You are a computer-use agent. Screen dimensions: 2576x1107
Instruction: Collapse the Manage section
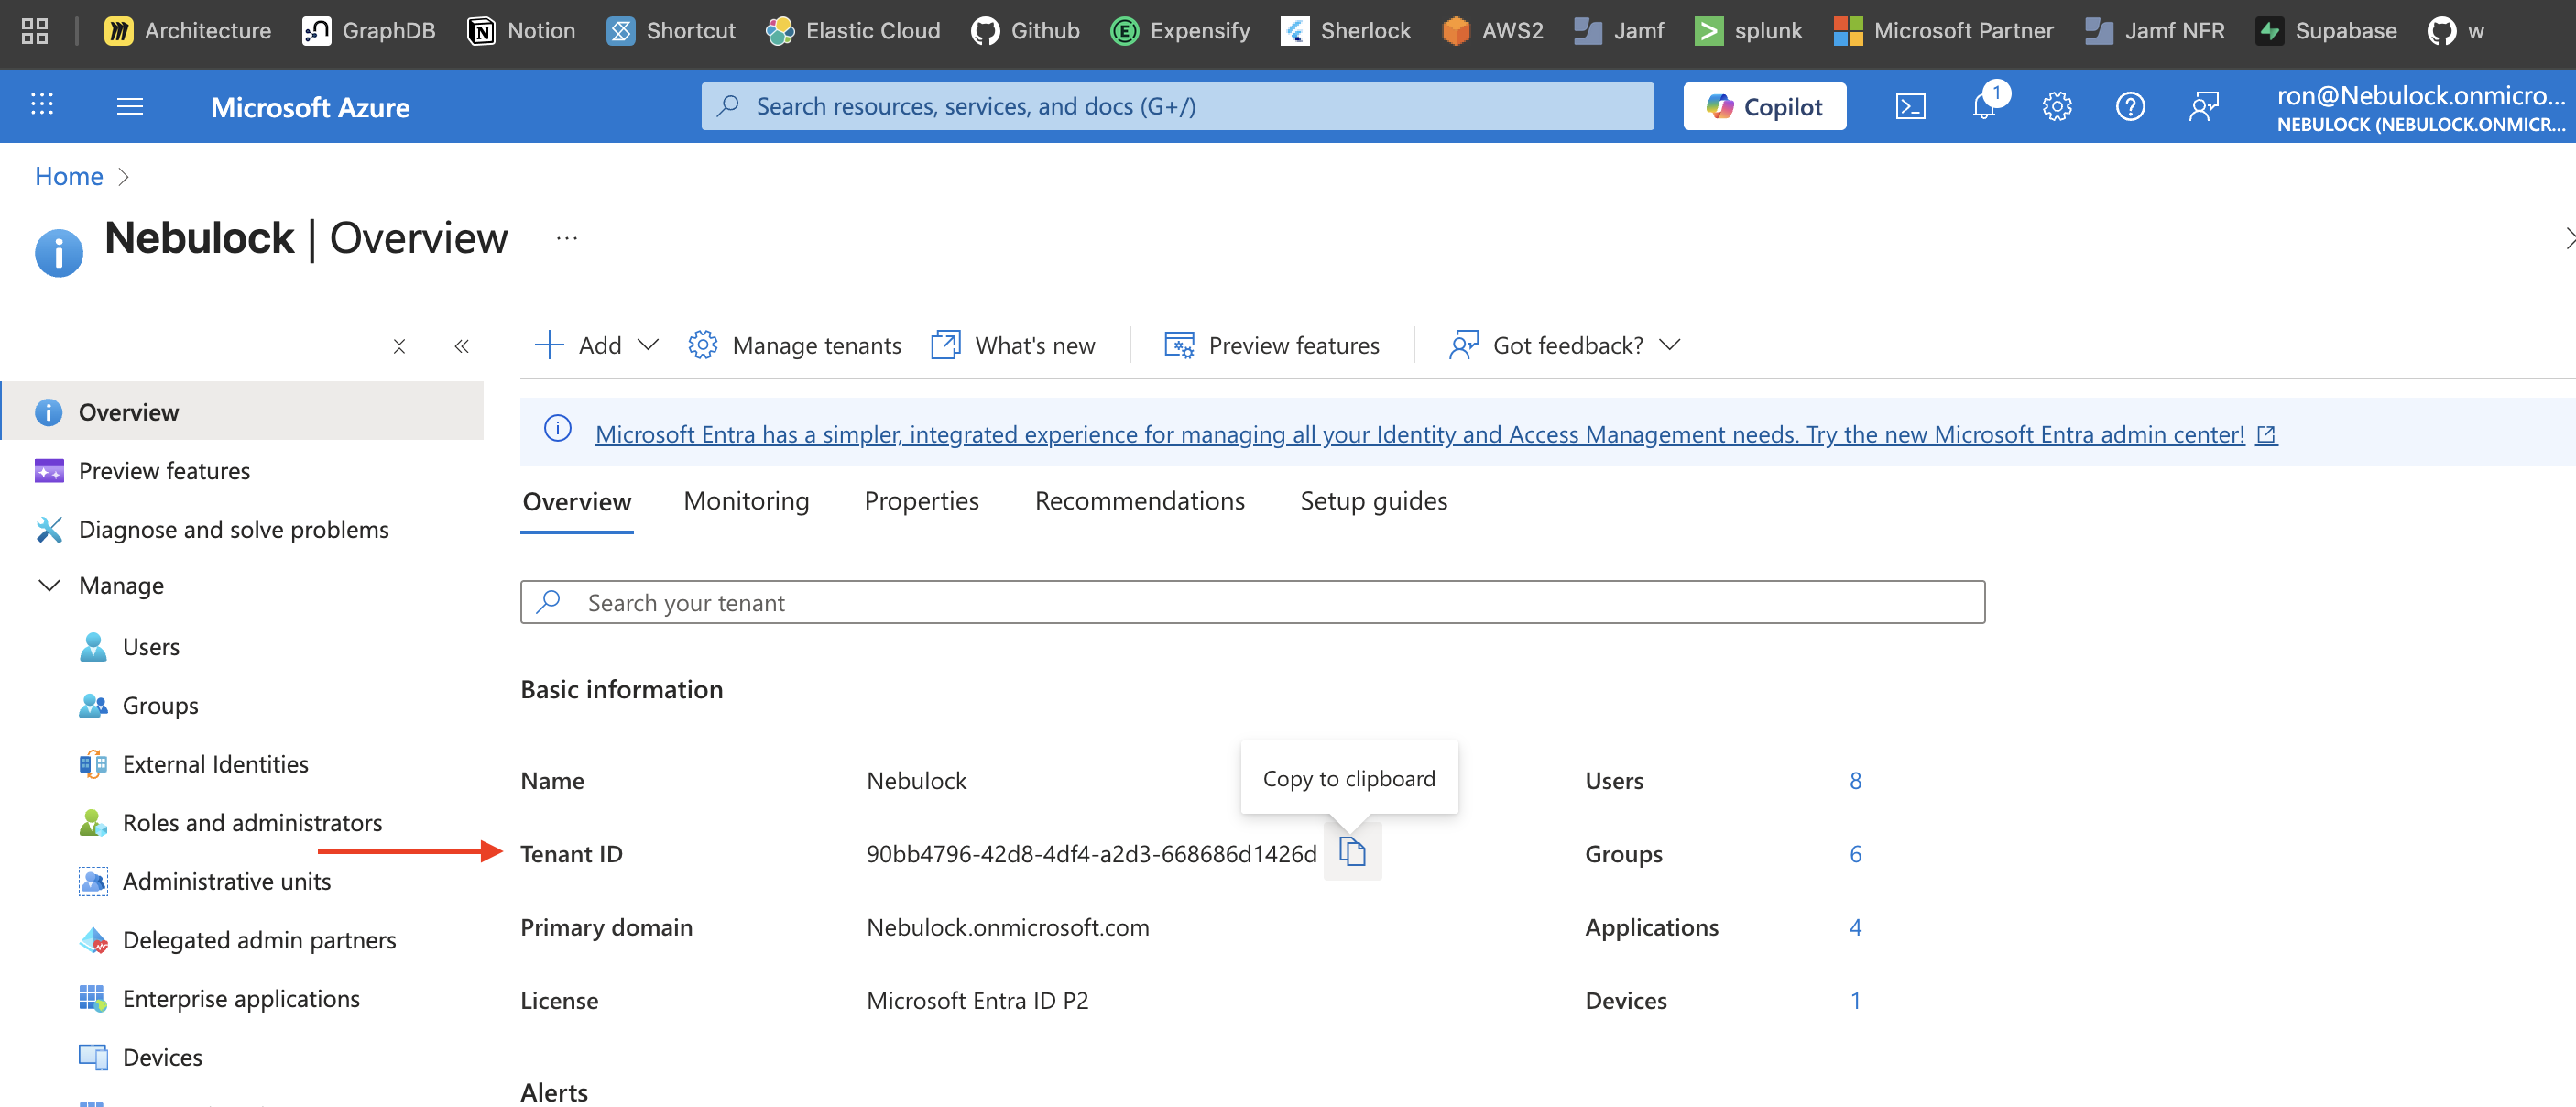(49, 585)
